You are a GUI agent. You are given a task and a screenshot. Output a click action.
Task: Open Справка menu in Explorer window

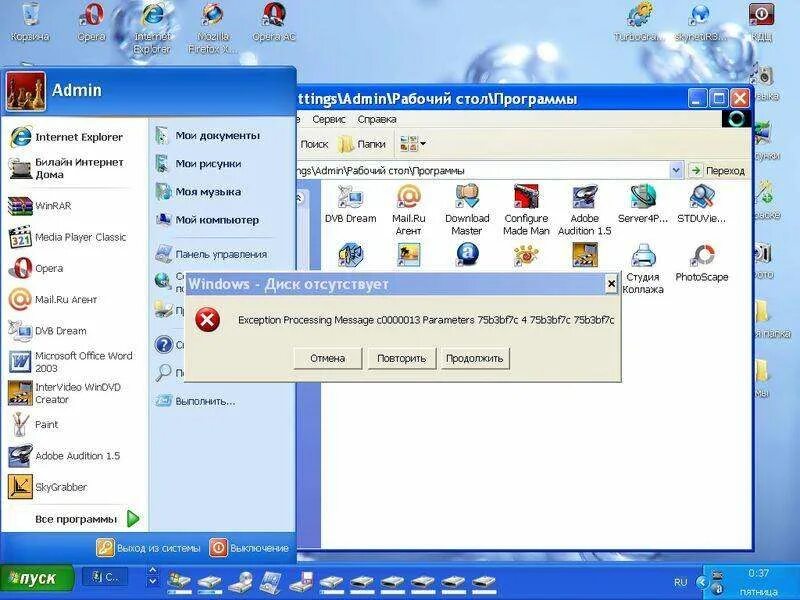377,119
